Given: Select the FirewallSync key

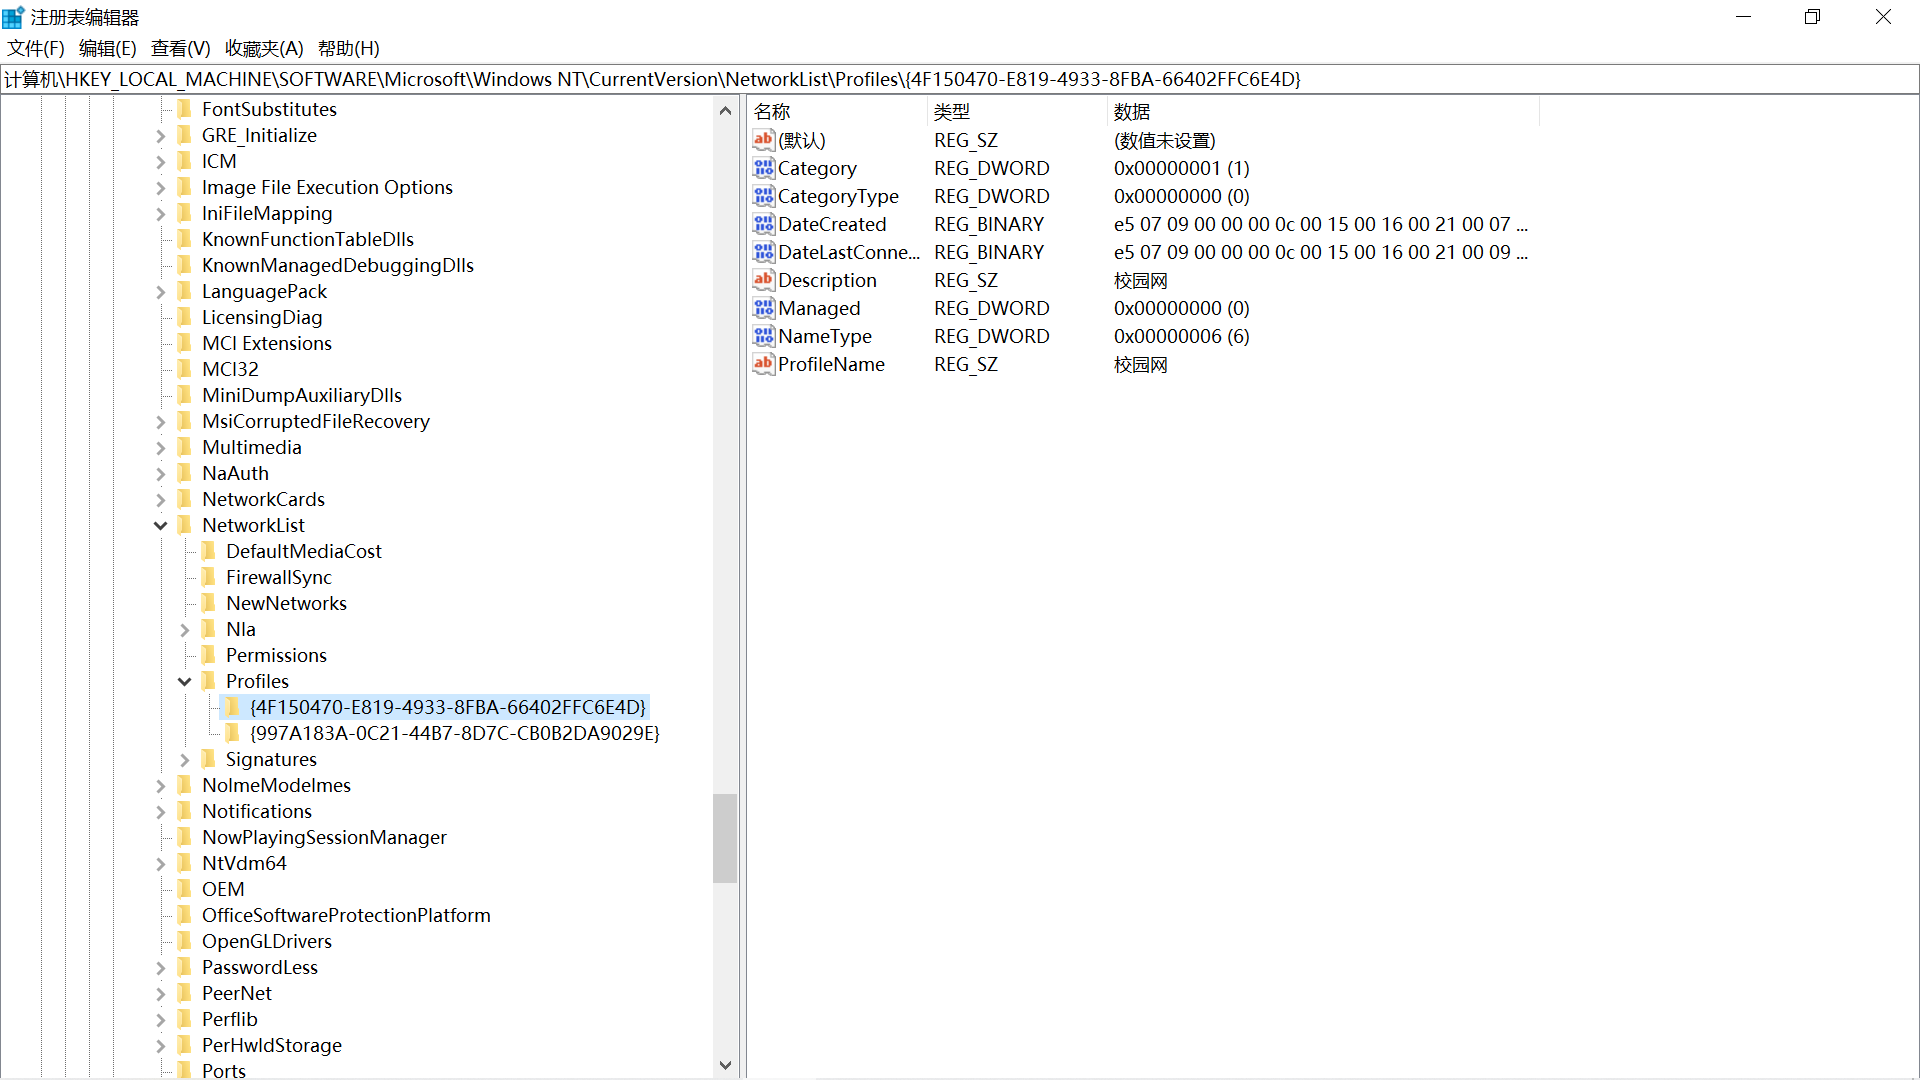Looking at the screenshot, I should pyautogui.click(x=278, y=577).
